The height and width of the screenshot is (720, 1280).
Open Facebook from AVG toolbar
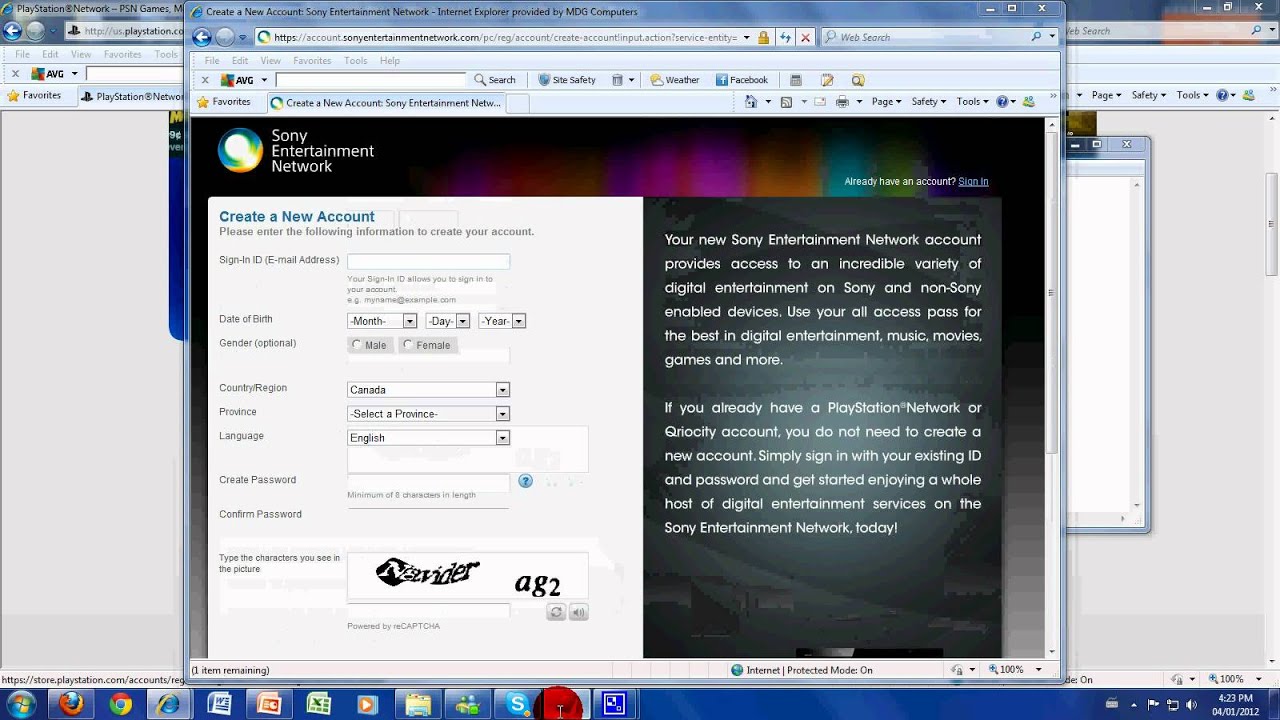point(742,80)
